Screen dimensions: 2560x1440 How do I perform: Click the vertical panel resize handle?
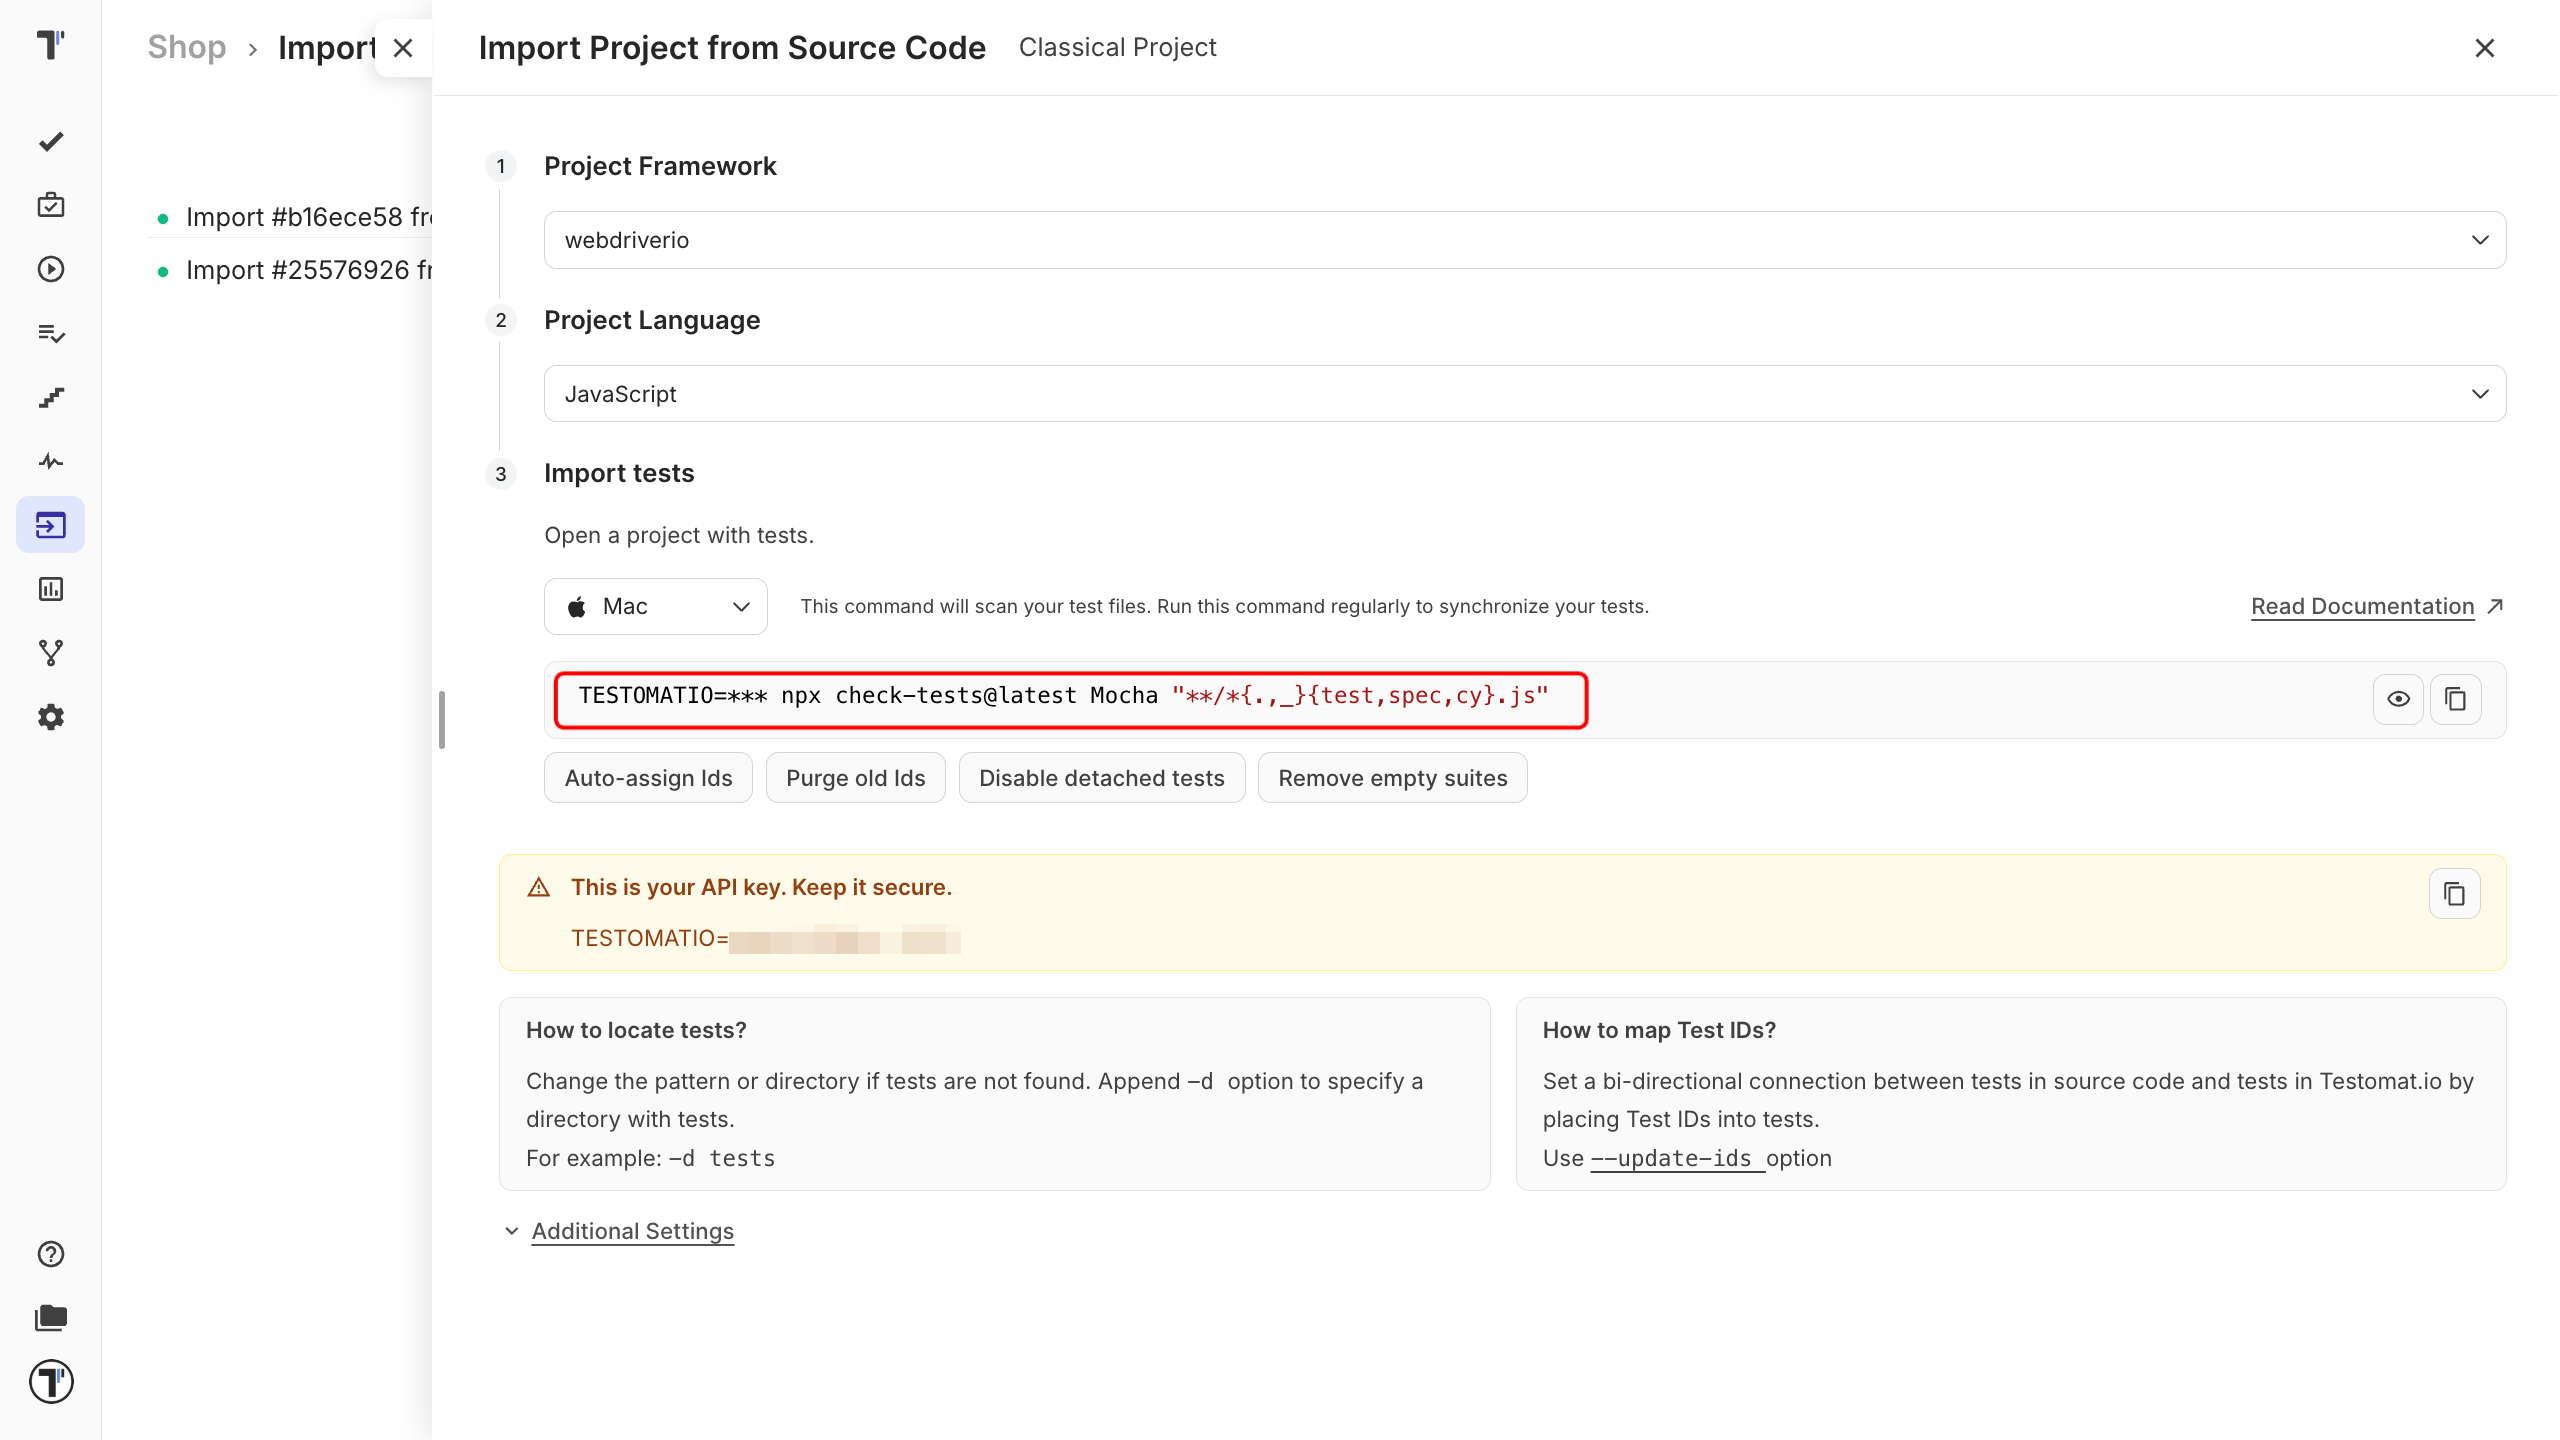point(442,720)
